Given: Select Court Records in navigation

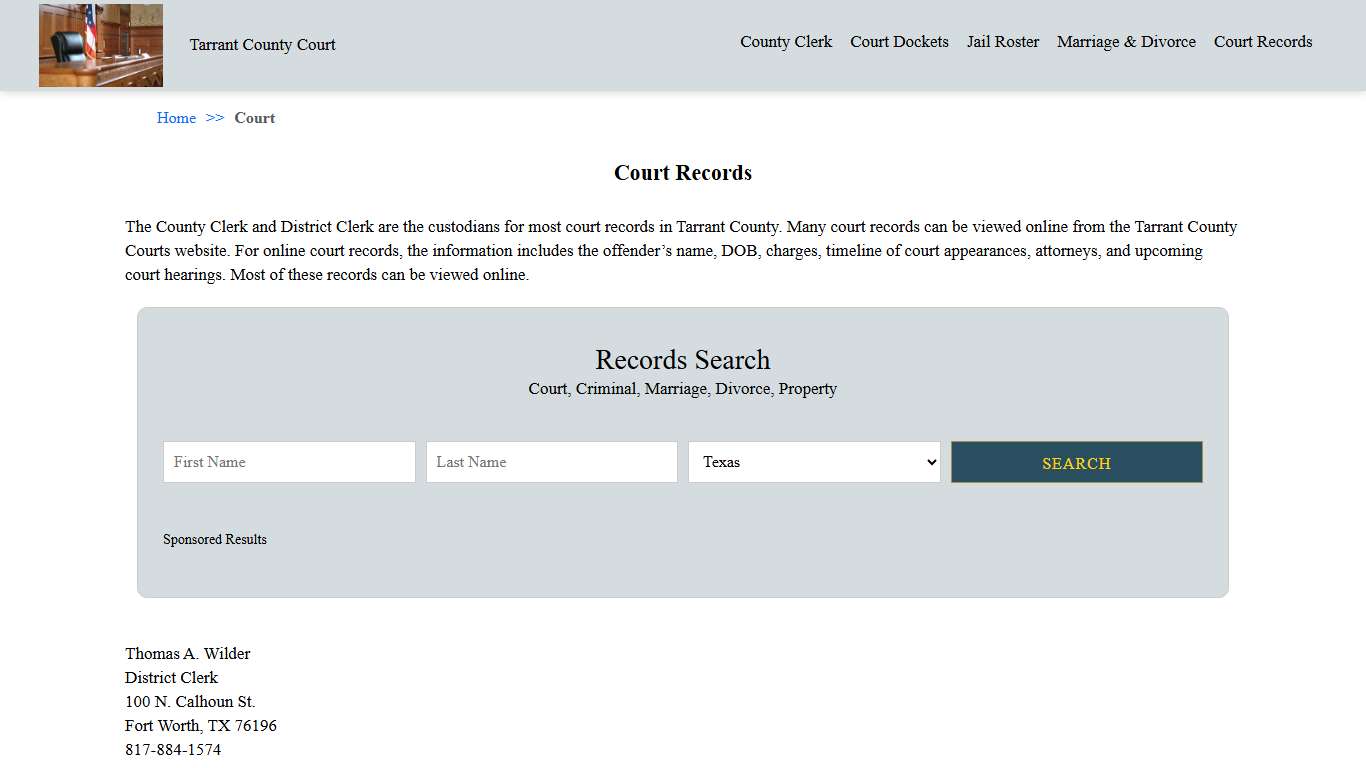Looking at the screenshot, I should pos(1263,42).
